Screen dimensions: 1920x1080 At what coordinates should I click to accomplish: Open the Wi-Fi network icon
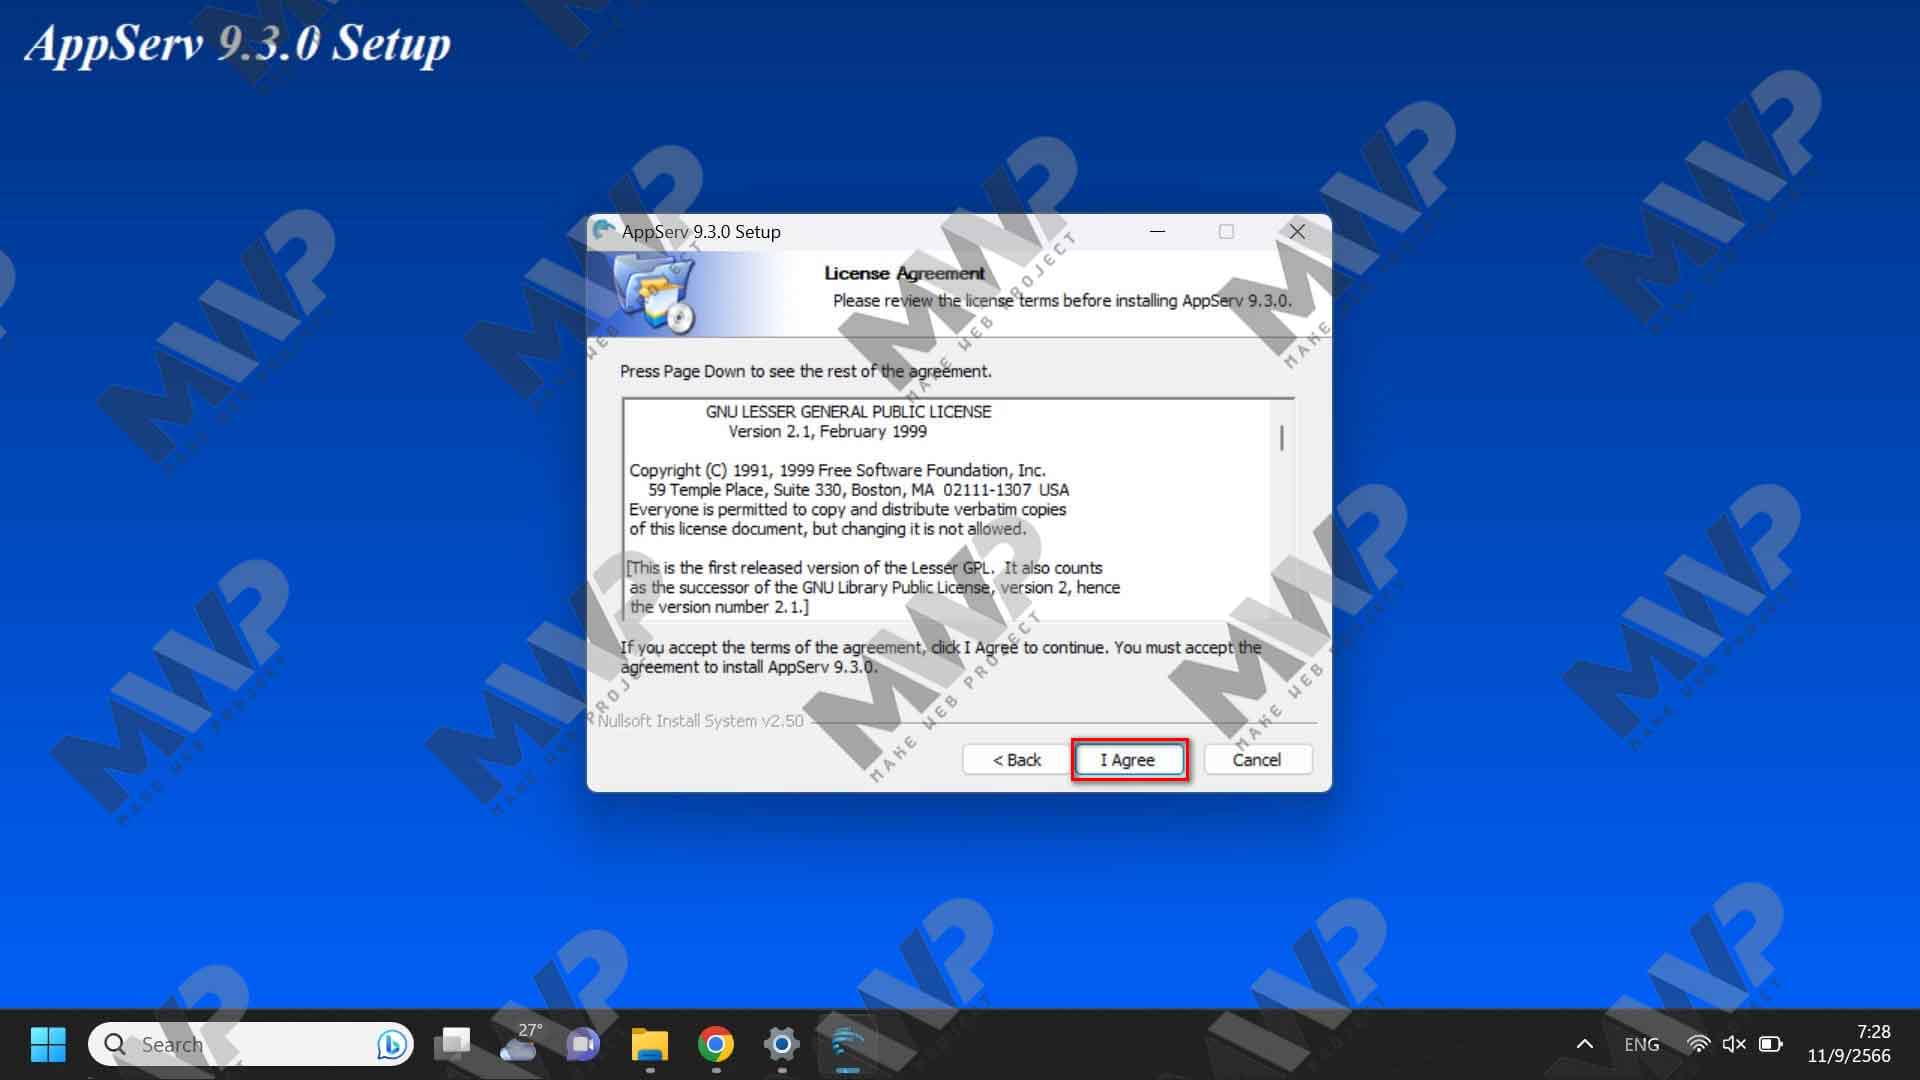[x=1698, y=1044]
